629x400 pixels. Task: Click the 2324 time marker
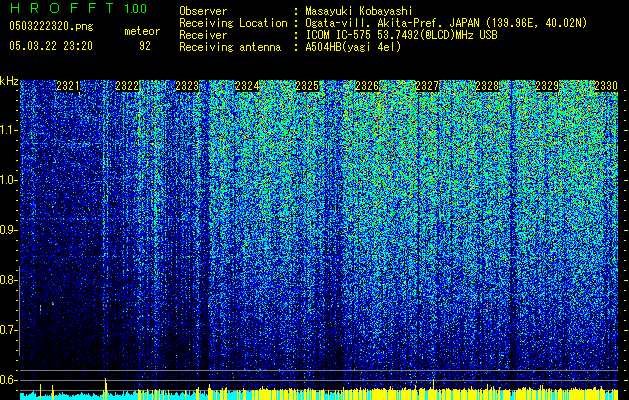point(247,86)
